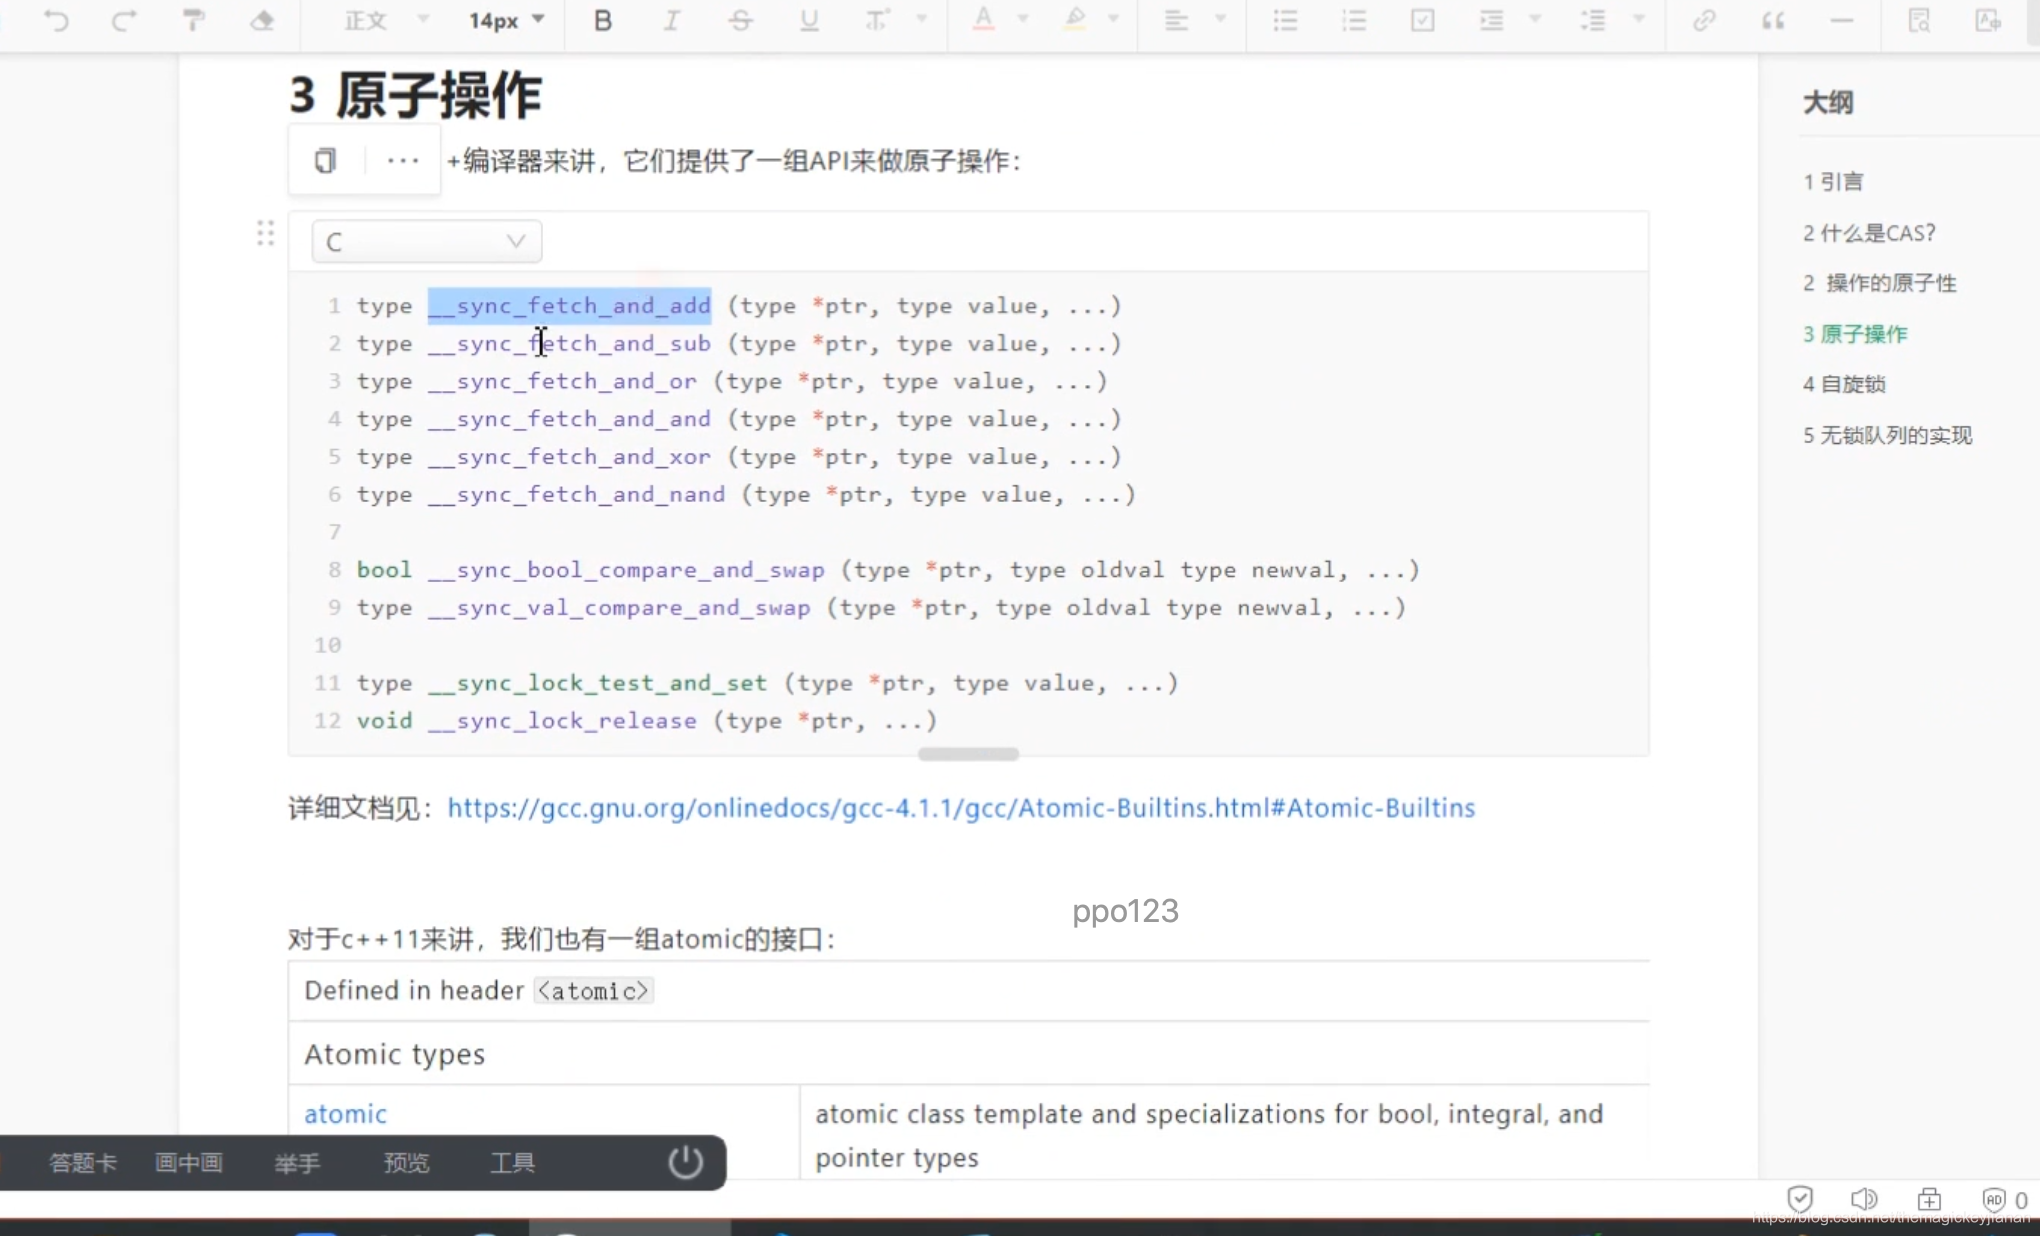Open the gcc Atomic-Builtins documentation link

click(960, 808)
